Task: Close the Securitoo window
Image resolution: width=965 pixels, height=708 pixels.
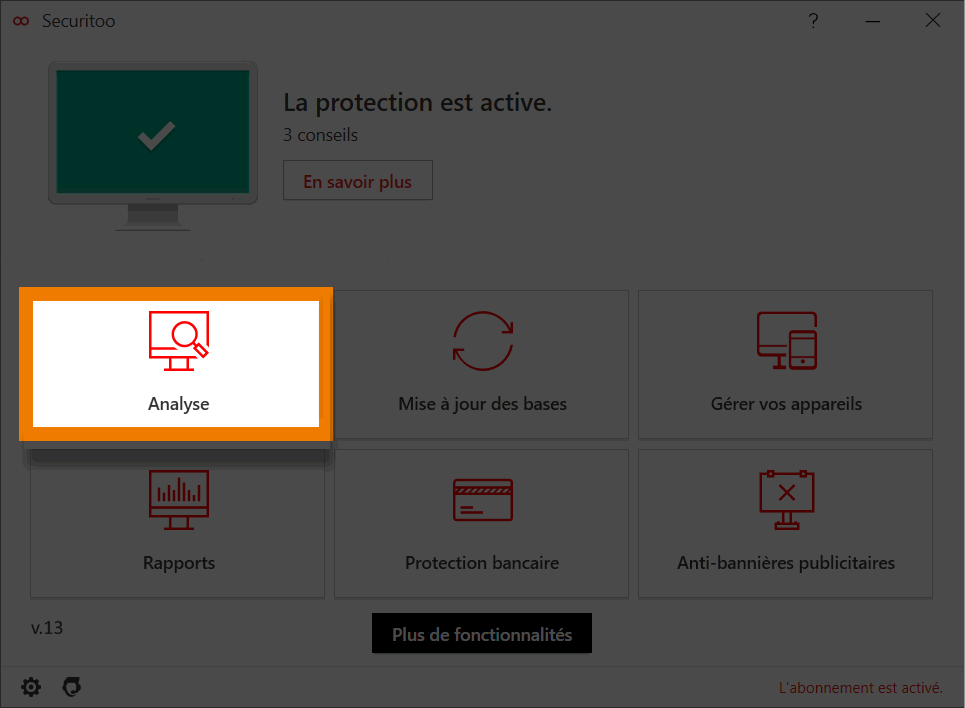Action: click(x=932, y=21)
